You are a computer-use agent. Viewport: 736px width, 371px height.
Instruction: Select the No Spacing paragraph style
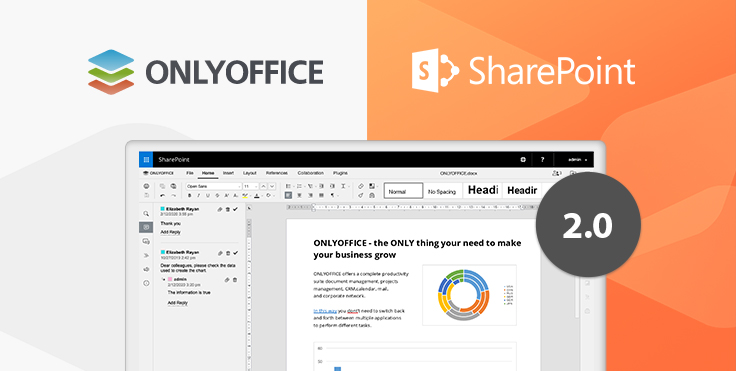[442, 191]
